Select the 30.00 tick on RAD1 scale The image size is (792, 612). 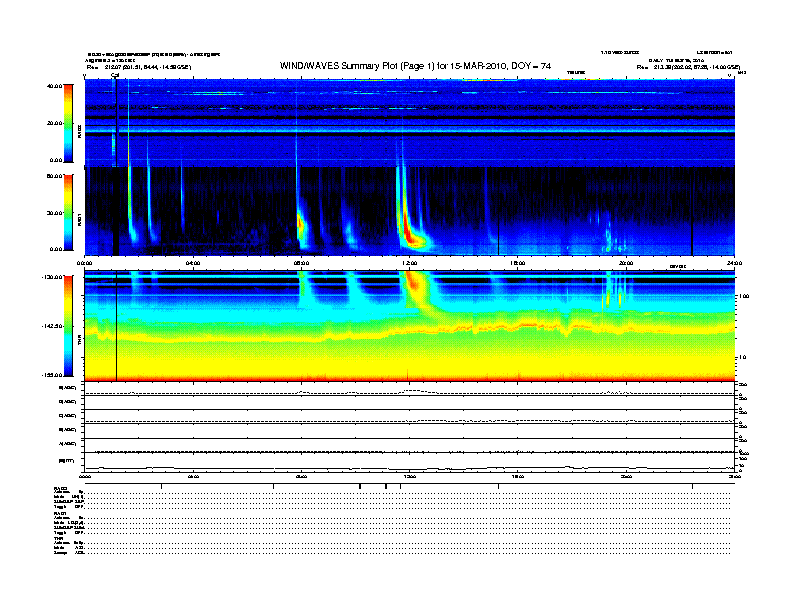click(x=54, y=213)
